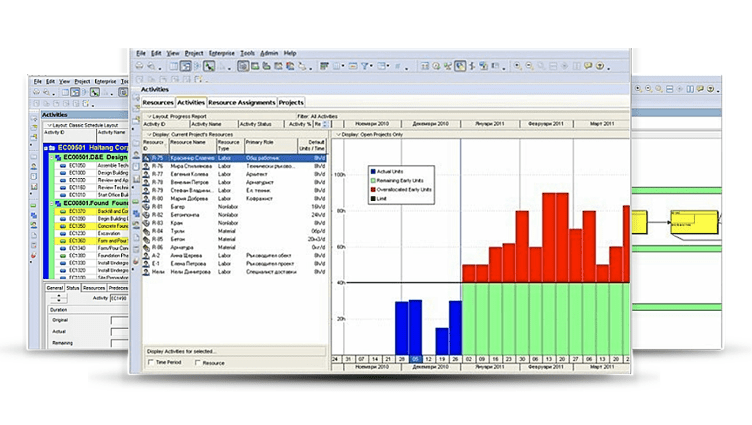Click the material icon next to R-84

point(146,232)
